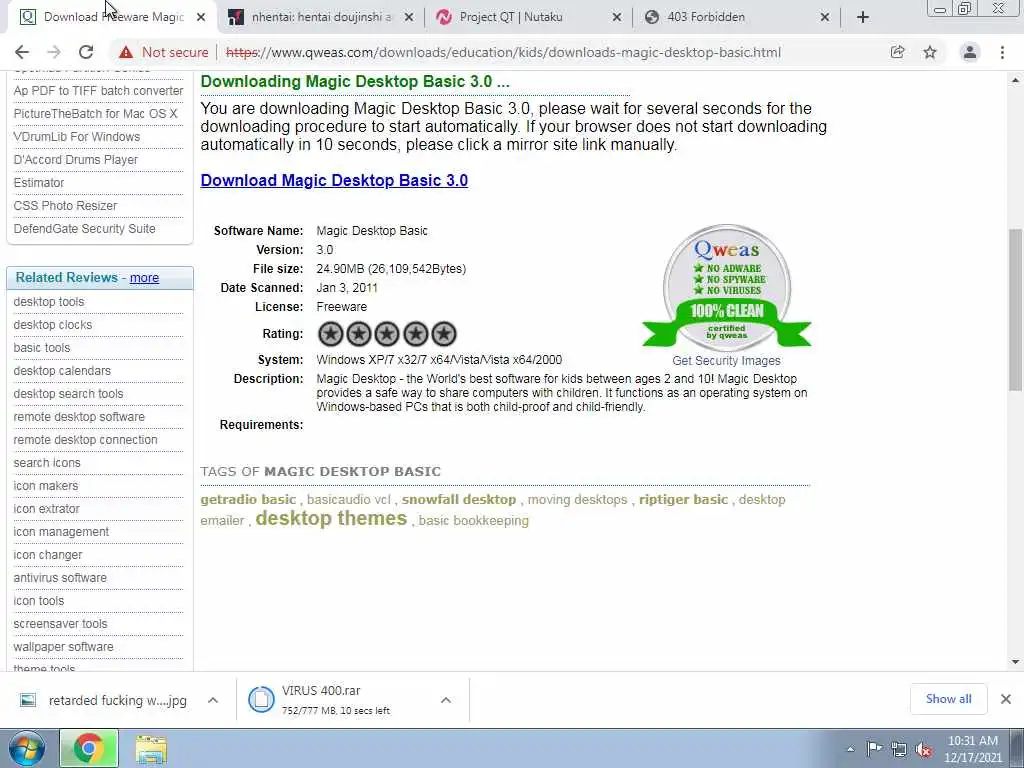This screenshot has height=768, width=1024.
Task: Open CSS Photo Resizer link
Action: click(65, 206)
